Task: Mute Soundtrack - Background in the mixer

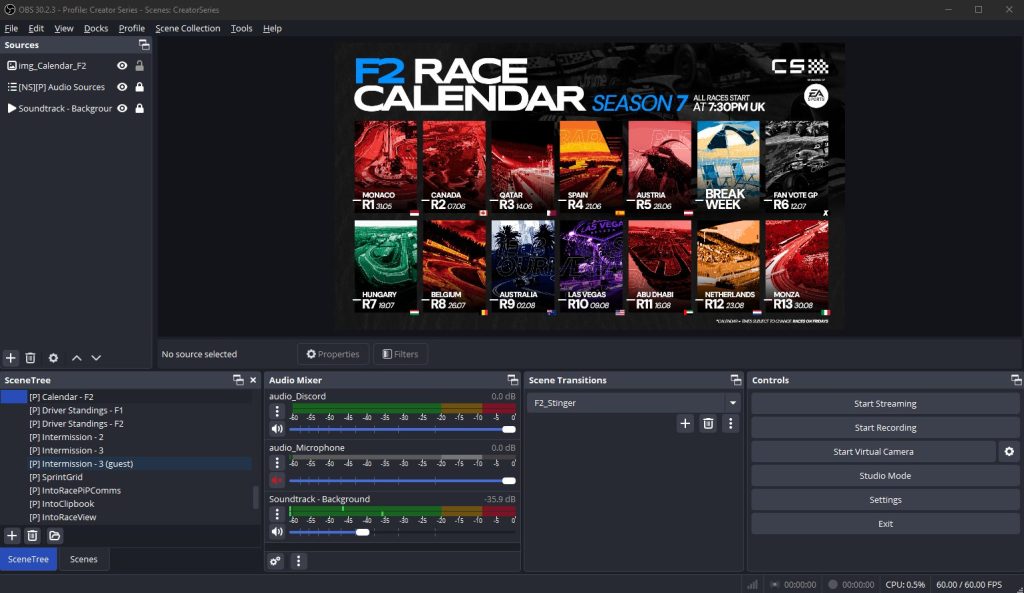Action: click(x=277, y=532)
